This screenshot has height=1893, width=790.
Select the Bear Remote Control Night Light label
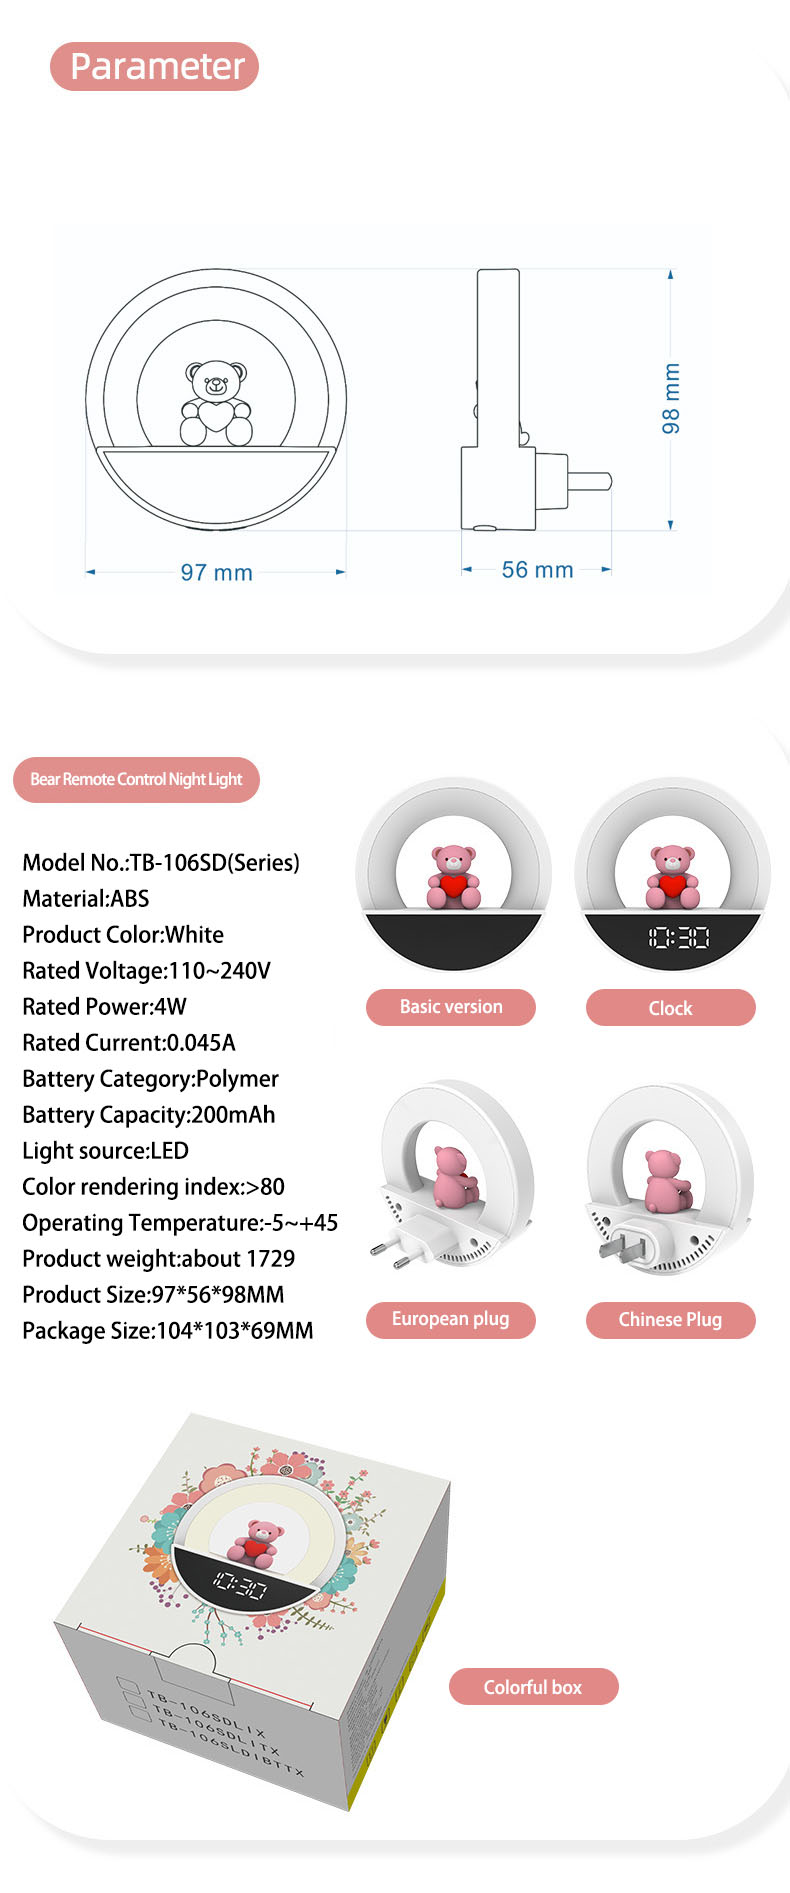pos(136,780)
